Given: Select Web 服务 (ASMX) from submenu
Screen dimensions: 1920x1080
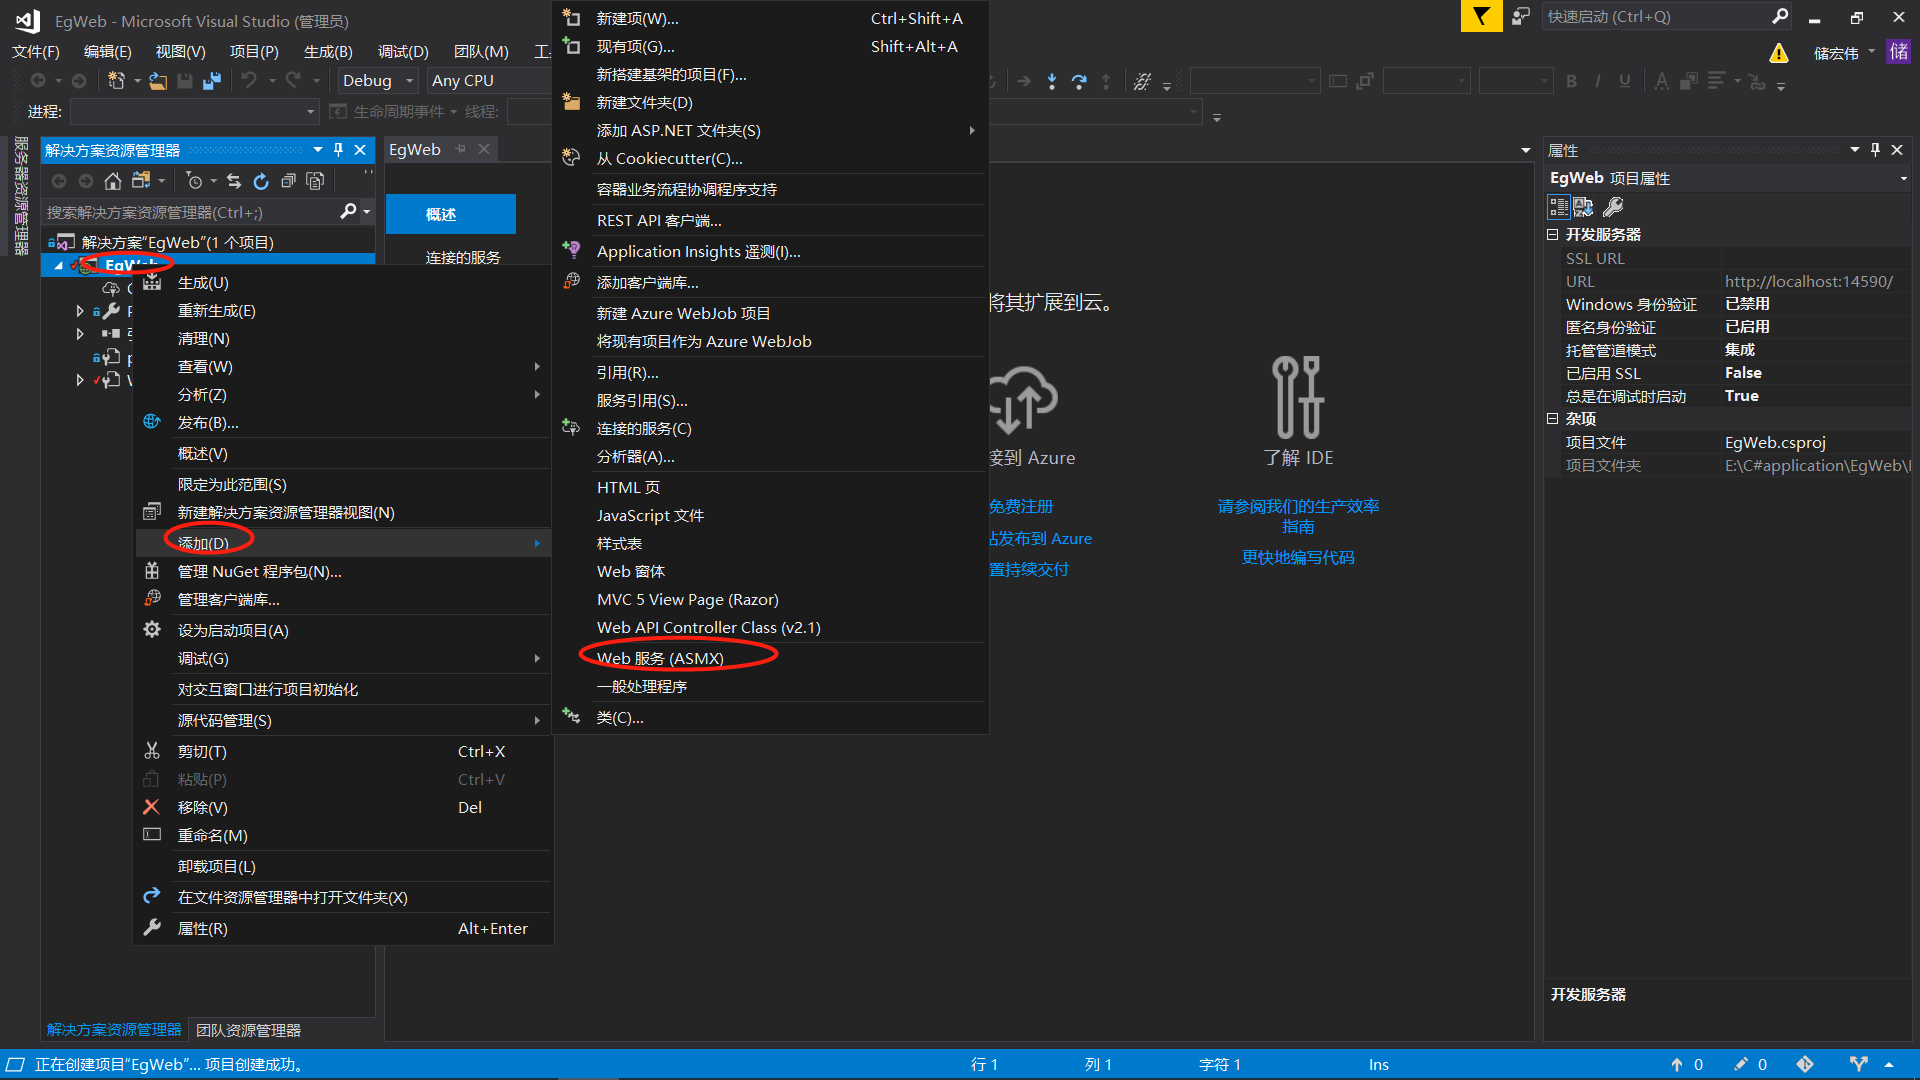Looking at the screenshot, I should (660, 658).
